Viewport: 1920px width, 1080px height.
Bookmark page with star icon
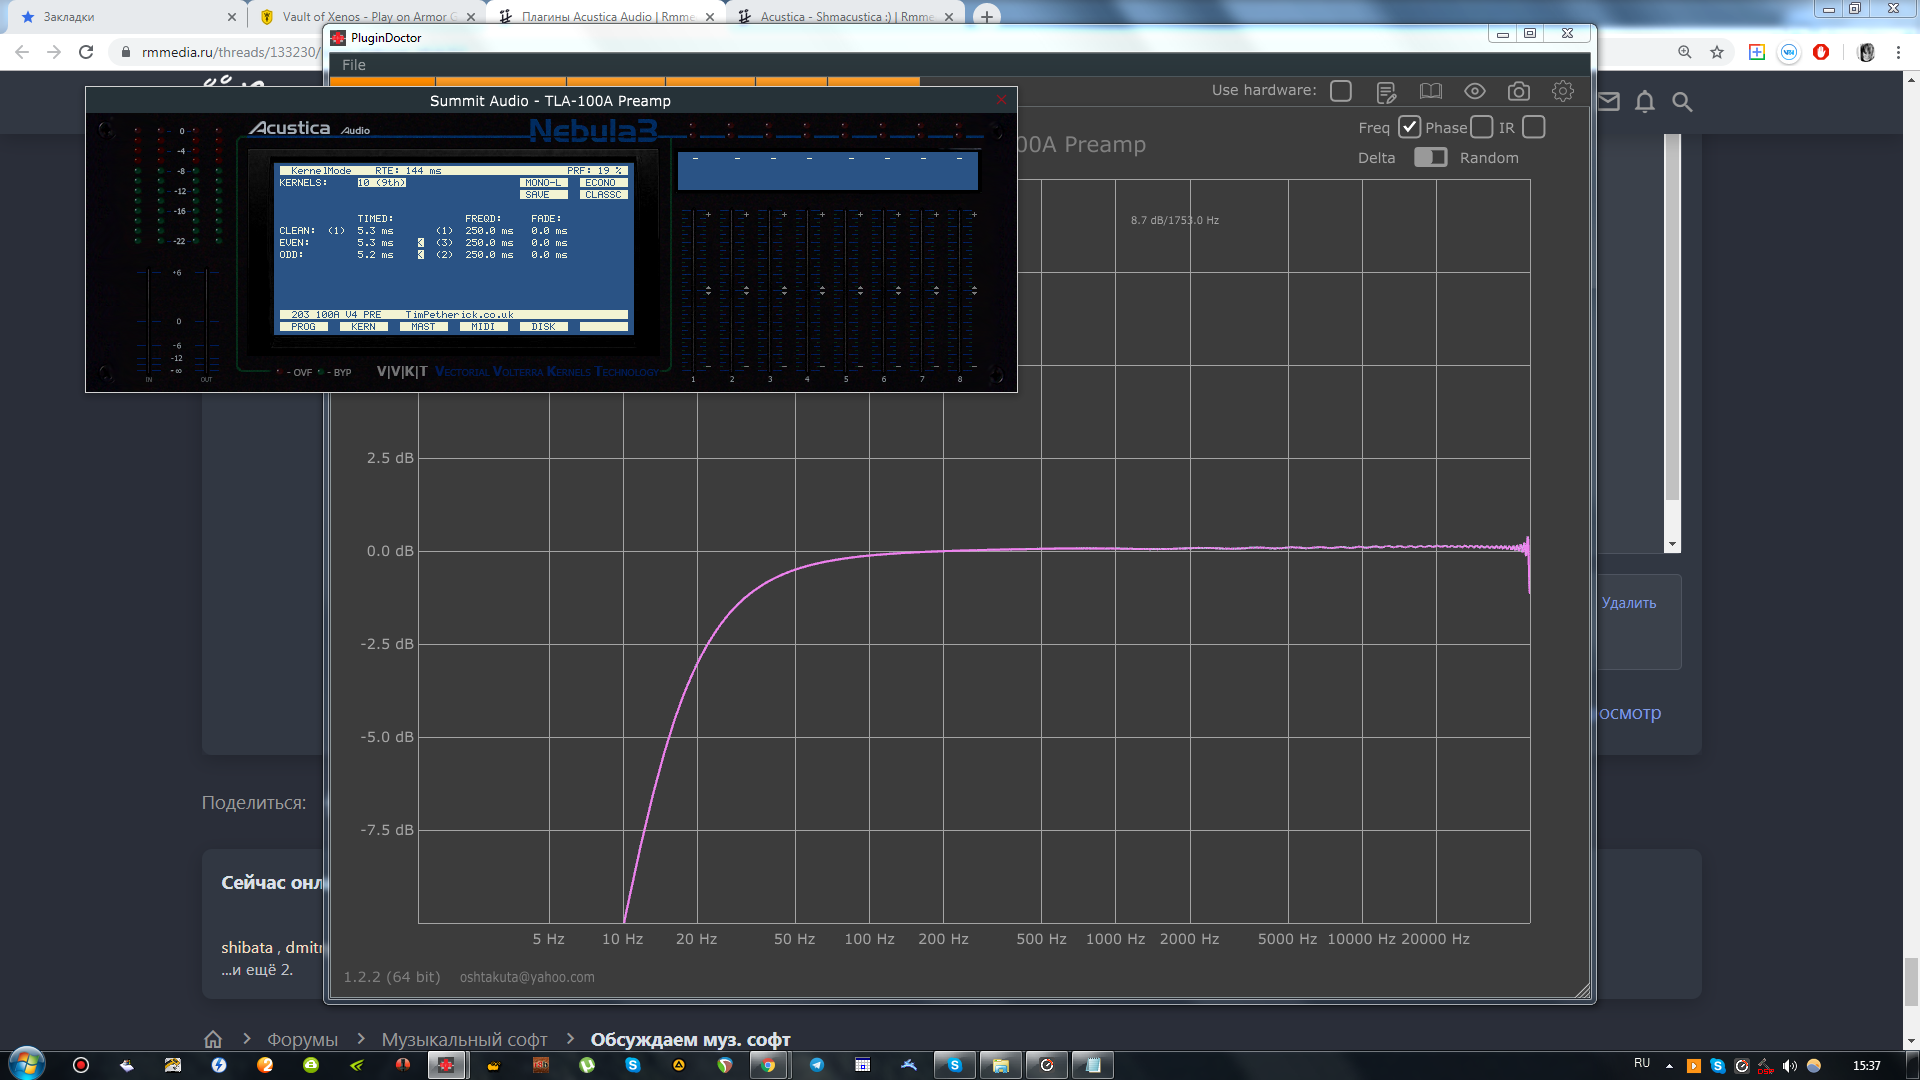tap(1717, 52)
